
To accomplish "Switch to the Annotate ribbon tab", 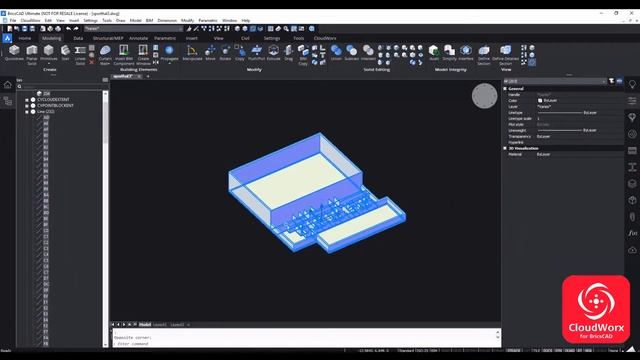I will point(138,38).
